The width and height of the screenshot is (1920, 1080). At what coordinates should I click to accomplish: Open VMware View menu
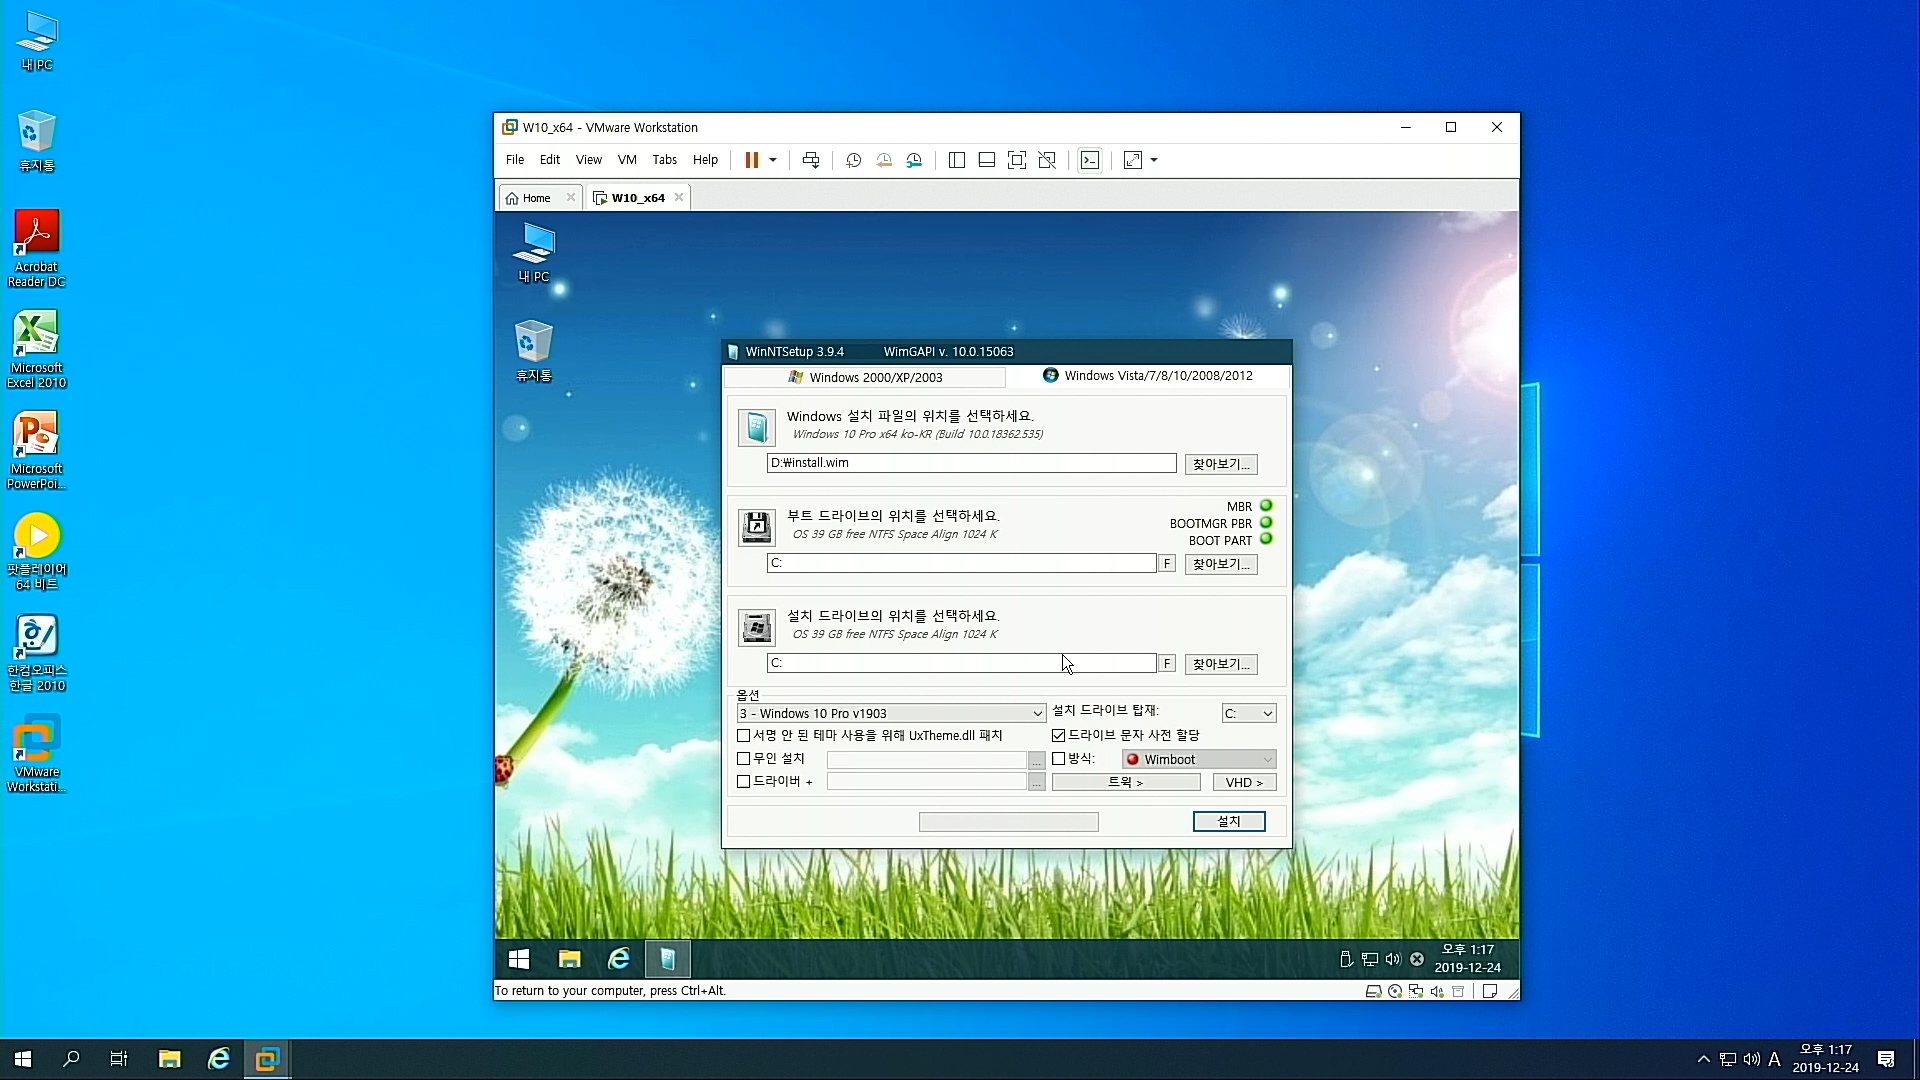pos(589,160)
